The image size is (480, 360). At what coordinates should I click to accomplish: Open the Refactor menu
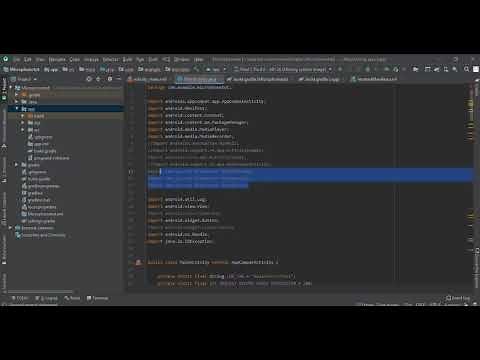pyautogui.click(x=110, y=59)
